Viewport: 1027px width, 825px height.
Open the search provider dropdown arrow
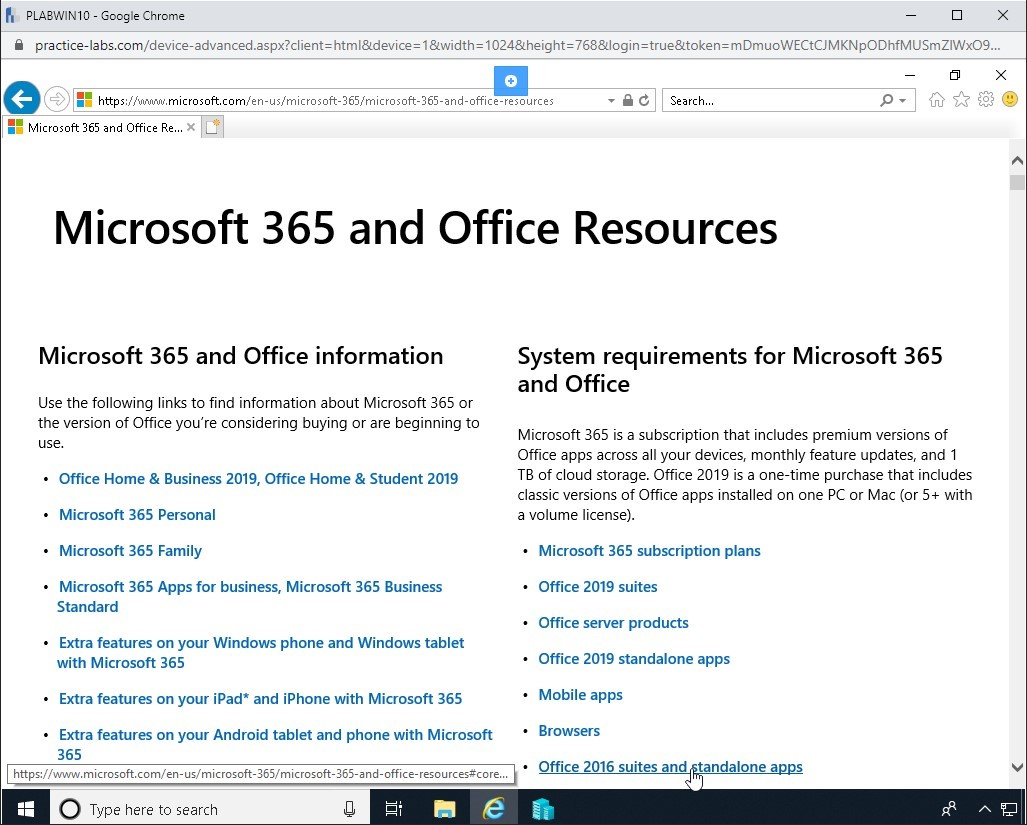(x=903, y=100)
